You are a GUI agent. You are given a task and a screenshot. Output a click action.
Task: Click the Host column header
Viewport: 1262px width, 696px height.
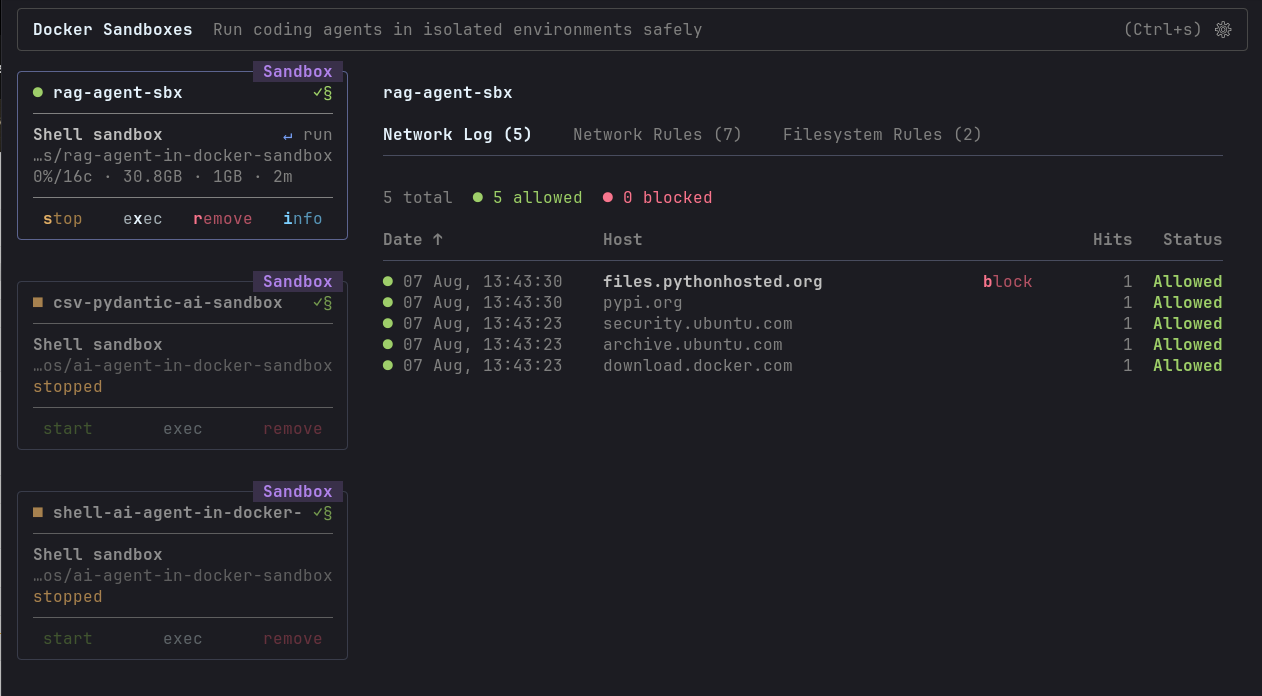pyautogui.click(x=623, y=240)
